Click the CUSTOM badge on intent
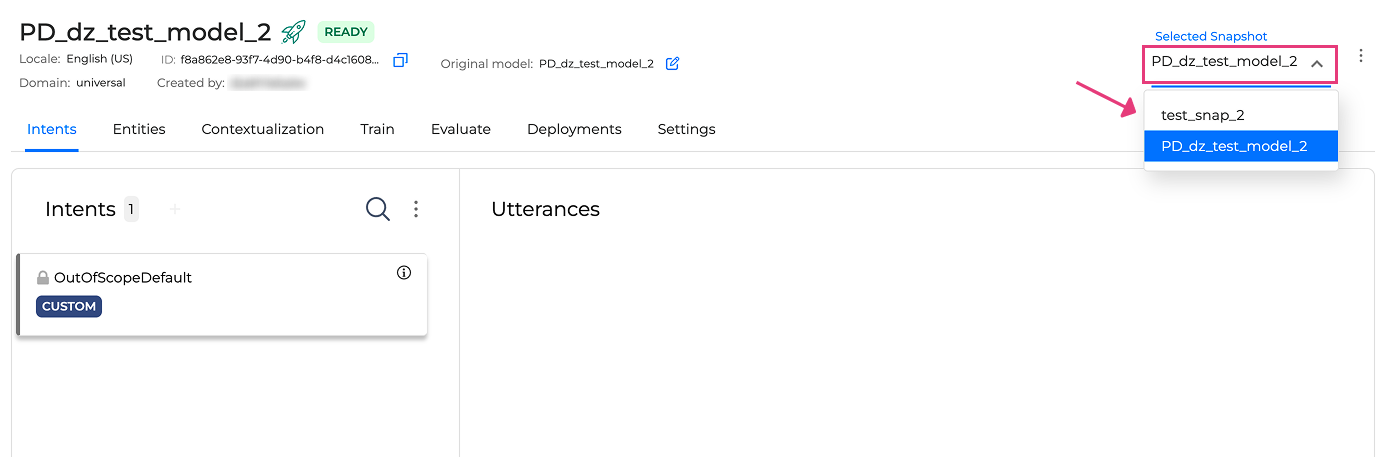The height and width of the screenshot is (457, 1384). click(x=69, y=307)
